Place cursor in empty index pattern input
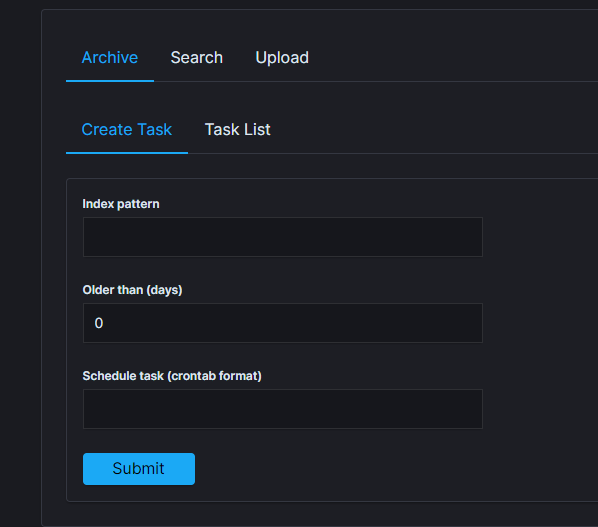The image size is (598, 527). tap(283, 237)
